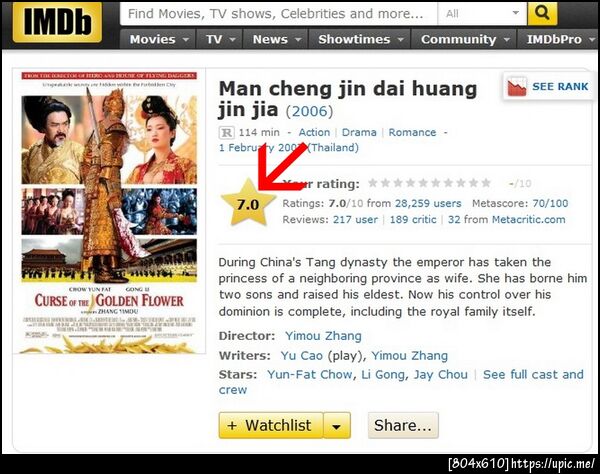Click the R certificate rating icon

227,133
